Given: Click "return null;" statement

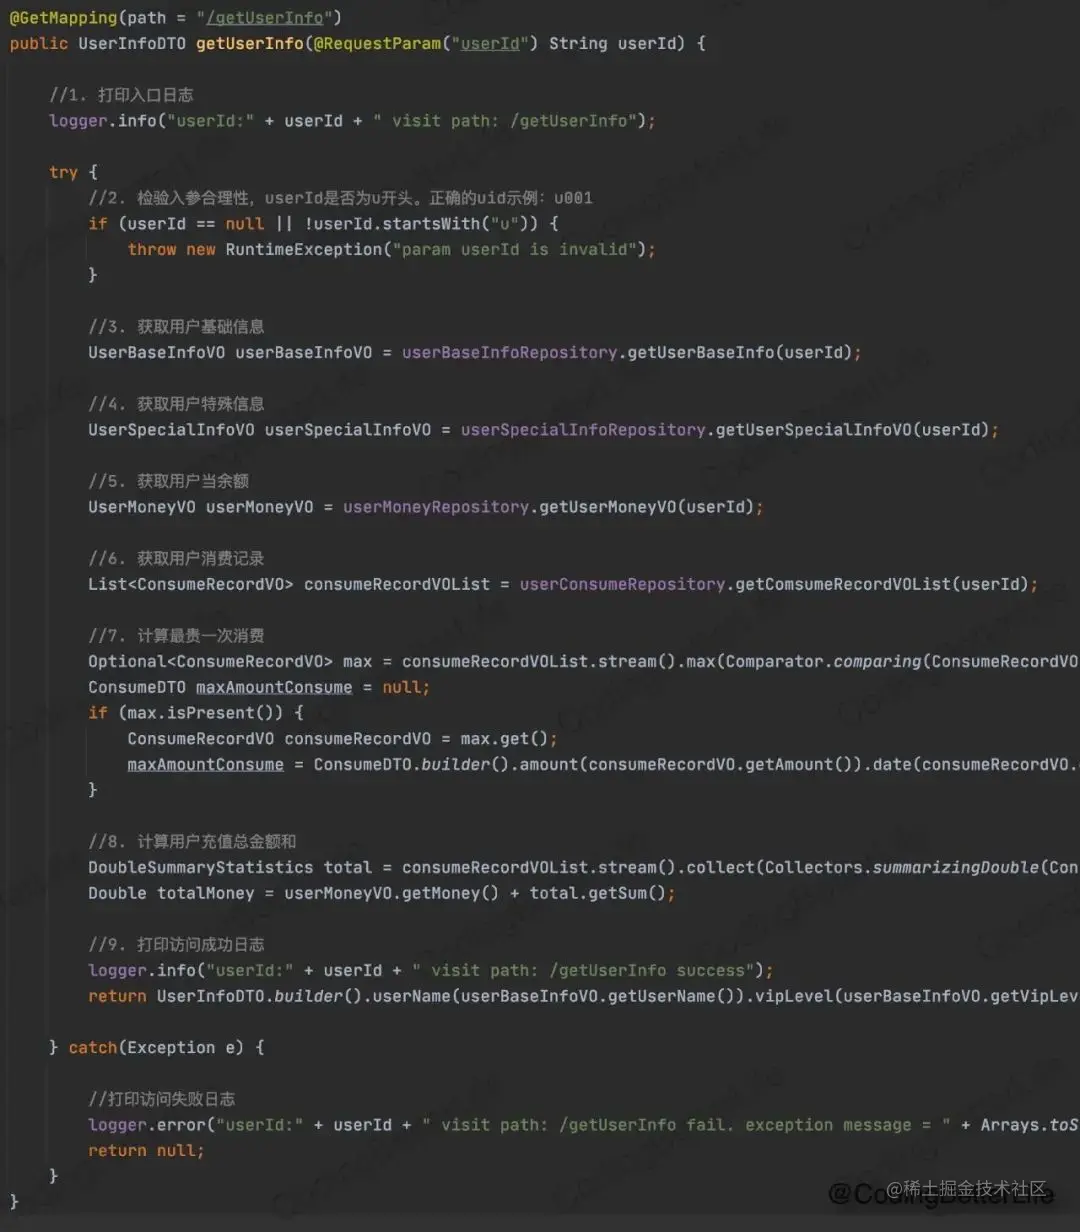Looking at the screenshot, I should coord(146,1151).
